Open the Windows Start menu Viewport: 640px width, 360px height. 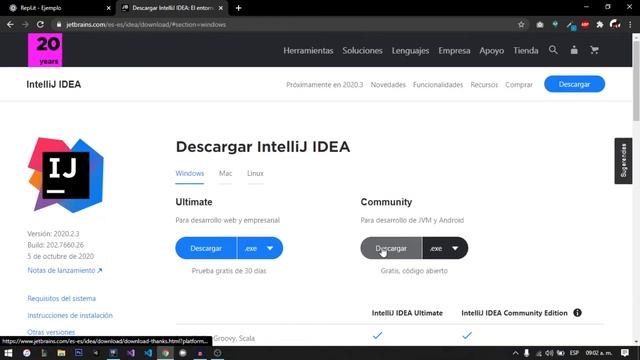[8, 353]
